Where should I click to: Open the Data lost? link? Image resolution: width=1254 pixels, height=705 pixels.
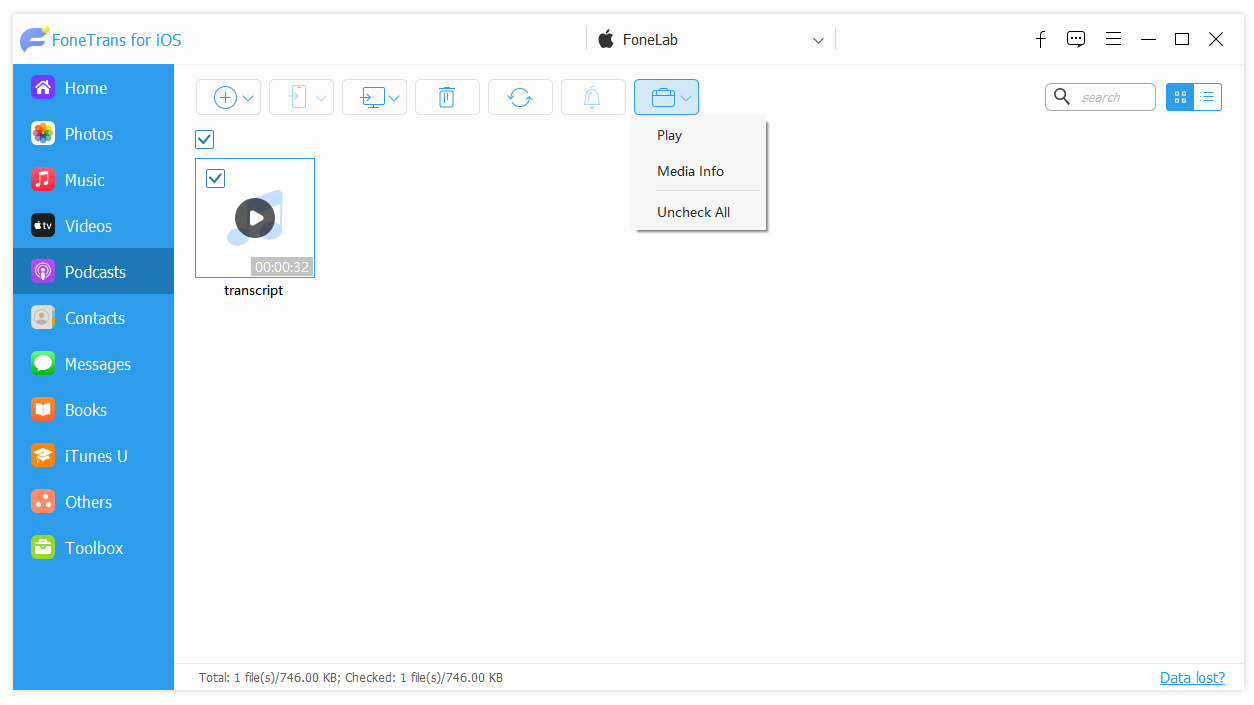tap(1192, 677)
